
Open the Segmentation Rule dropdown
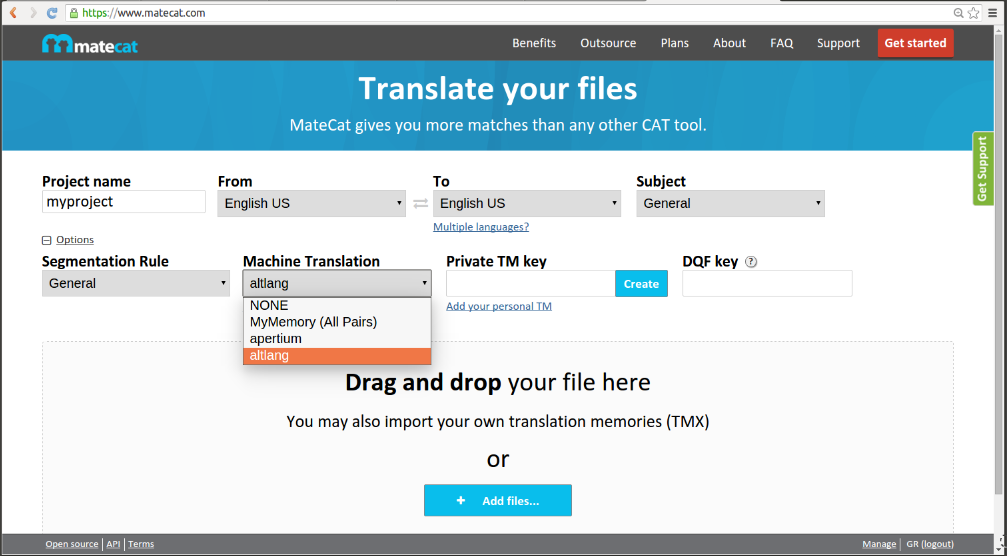click(136, 283)
